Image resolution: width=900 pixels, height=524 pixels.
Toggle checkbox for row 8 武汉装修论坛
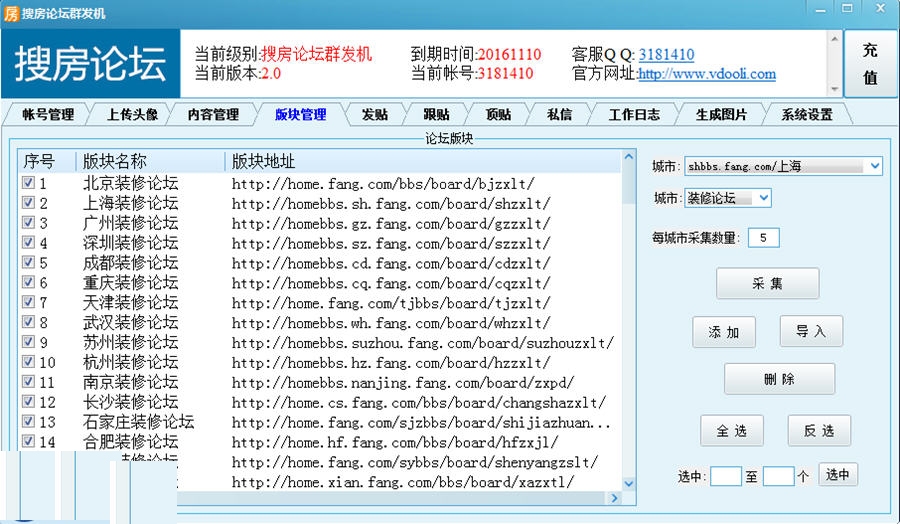click(x=28, y=321)
